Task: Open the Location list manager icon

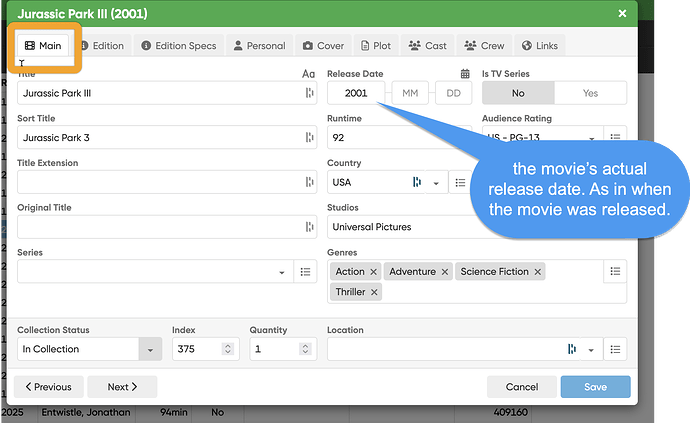Action: [615, 349]
